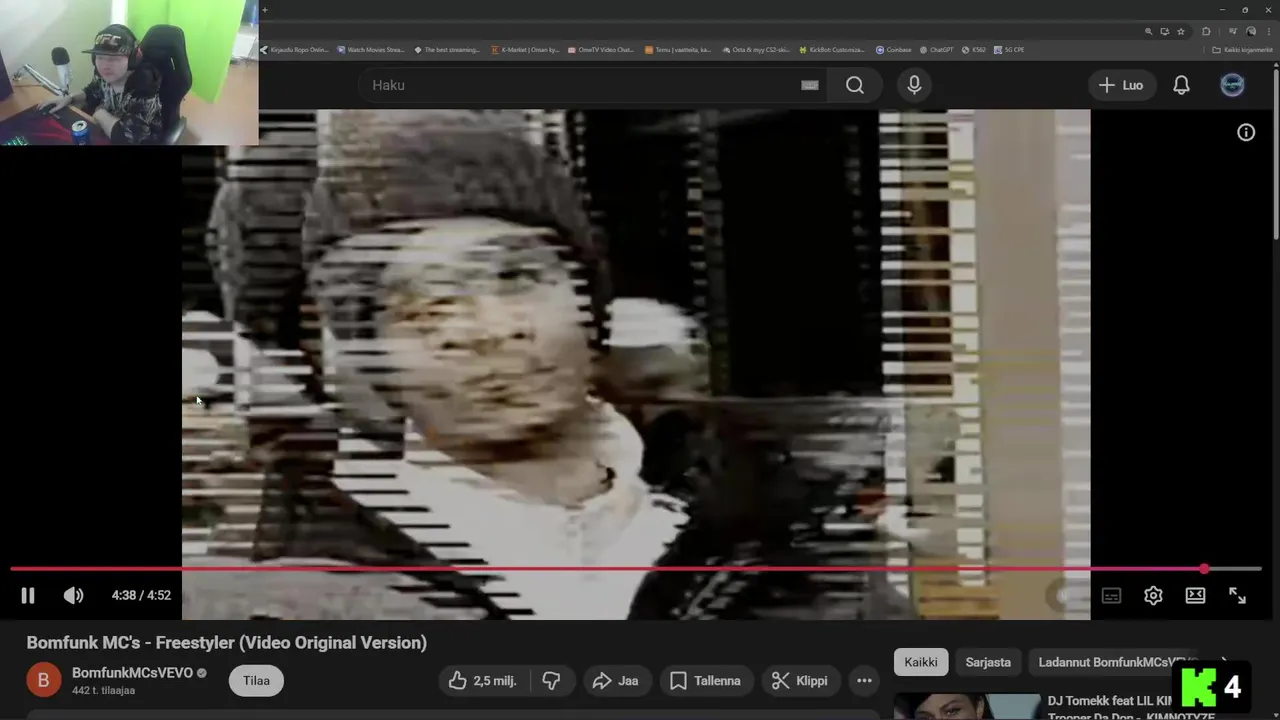The image size is (1280, 720).
Task: Open OmeTV Video Chat bookmark
Action: [x=601, y=49]
